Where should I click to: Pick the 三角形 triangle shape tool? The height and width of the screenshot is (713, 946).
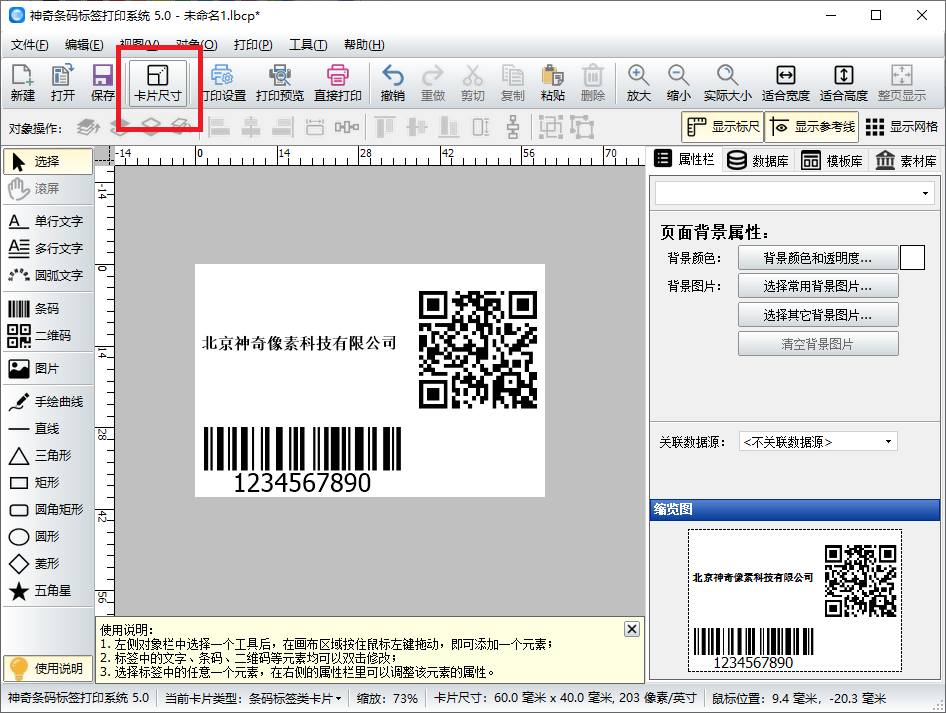tap(48, 455)
